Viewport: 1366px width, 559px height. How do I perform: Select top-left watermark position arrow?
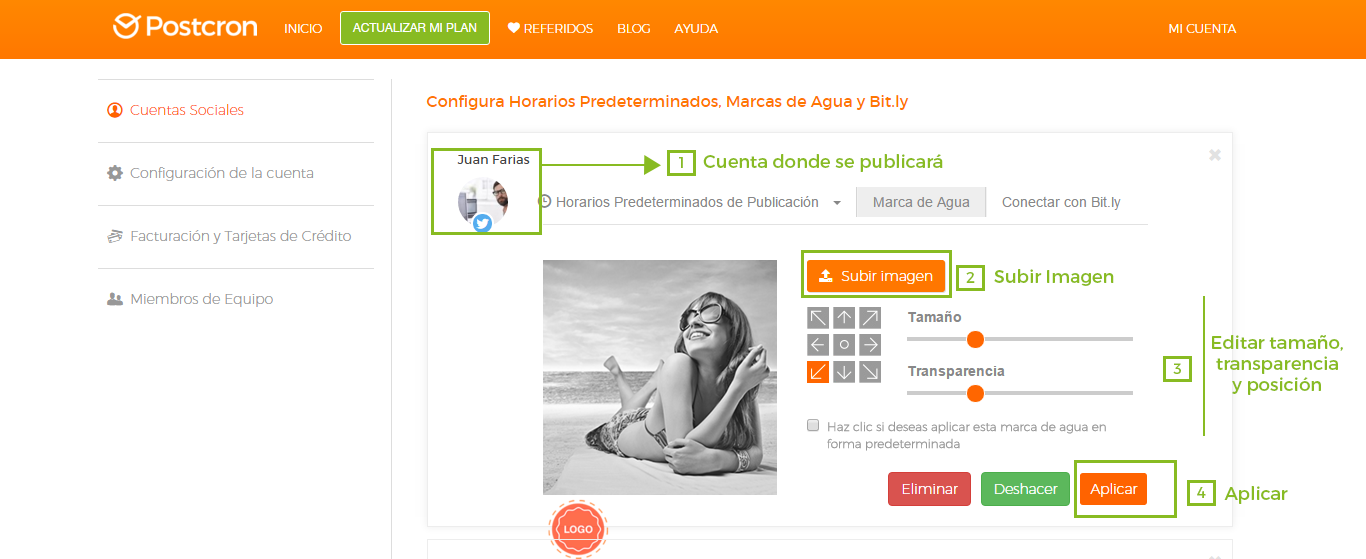(818, 318)
